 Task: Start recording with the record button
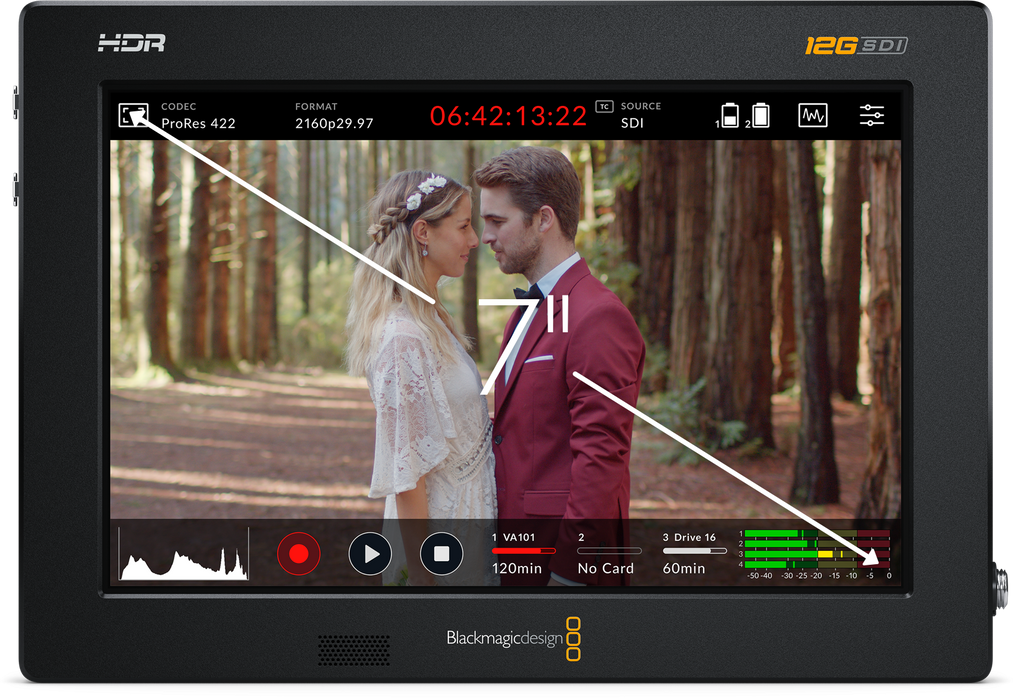tap(298, 553)
